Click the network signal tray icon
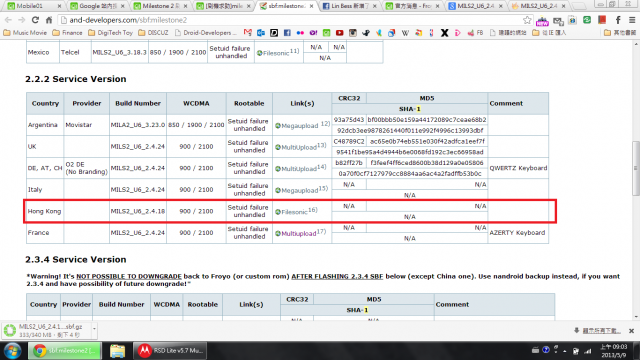640x360 pixels. (x=588, y=351)
